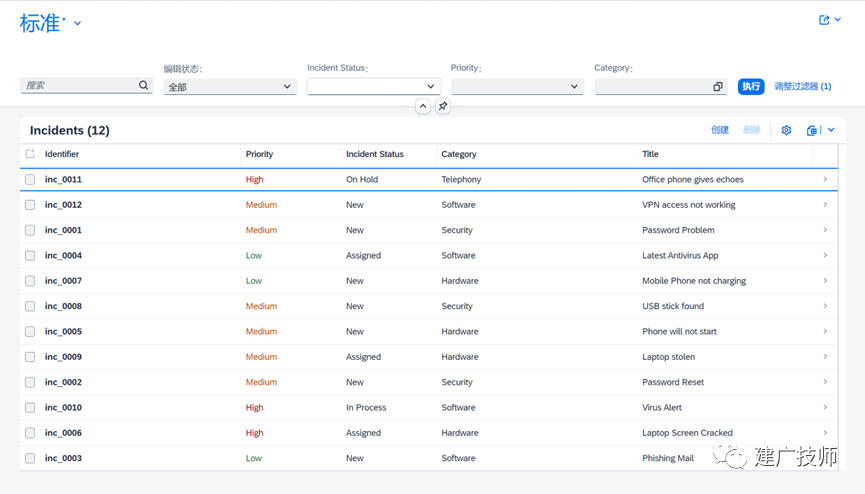Screen dimensions: 865x494
Task: Navigate into inc_0010 Virus Alert row arrow
Action: pyautogui.click(x=825, y=407)
